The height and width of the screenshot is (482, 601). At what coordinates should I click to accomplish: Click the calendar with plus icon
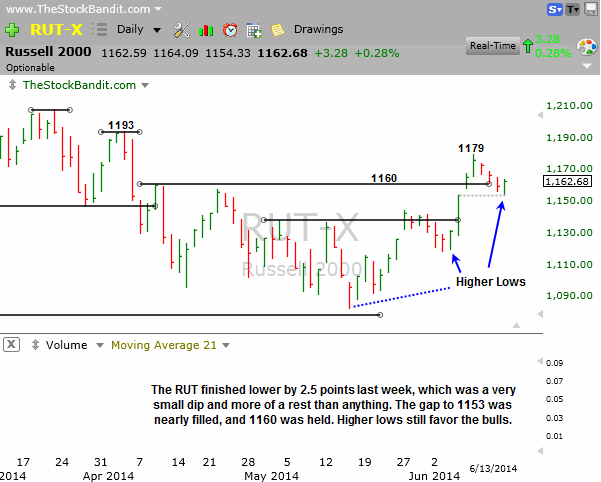click(x=254, y=30)
